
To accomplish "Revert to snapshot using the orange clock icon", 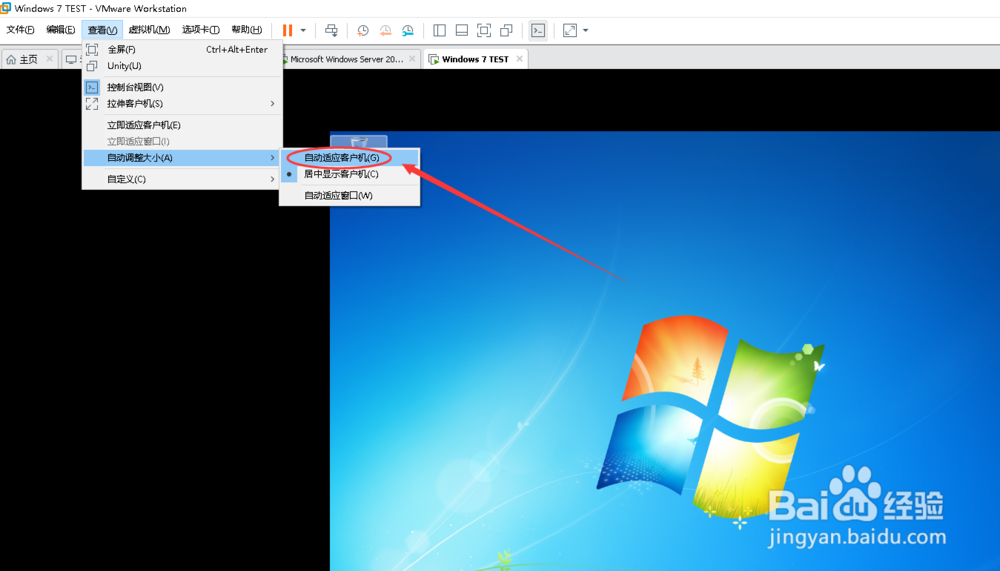I will pyautogui.click(x=385, y=30).
